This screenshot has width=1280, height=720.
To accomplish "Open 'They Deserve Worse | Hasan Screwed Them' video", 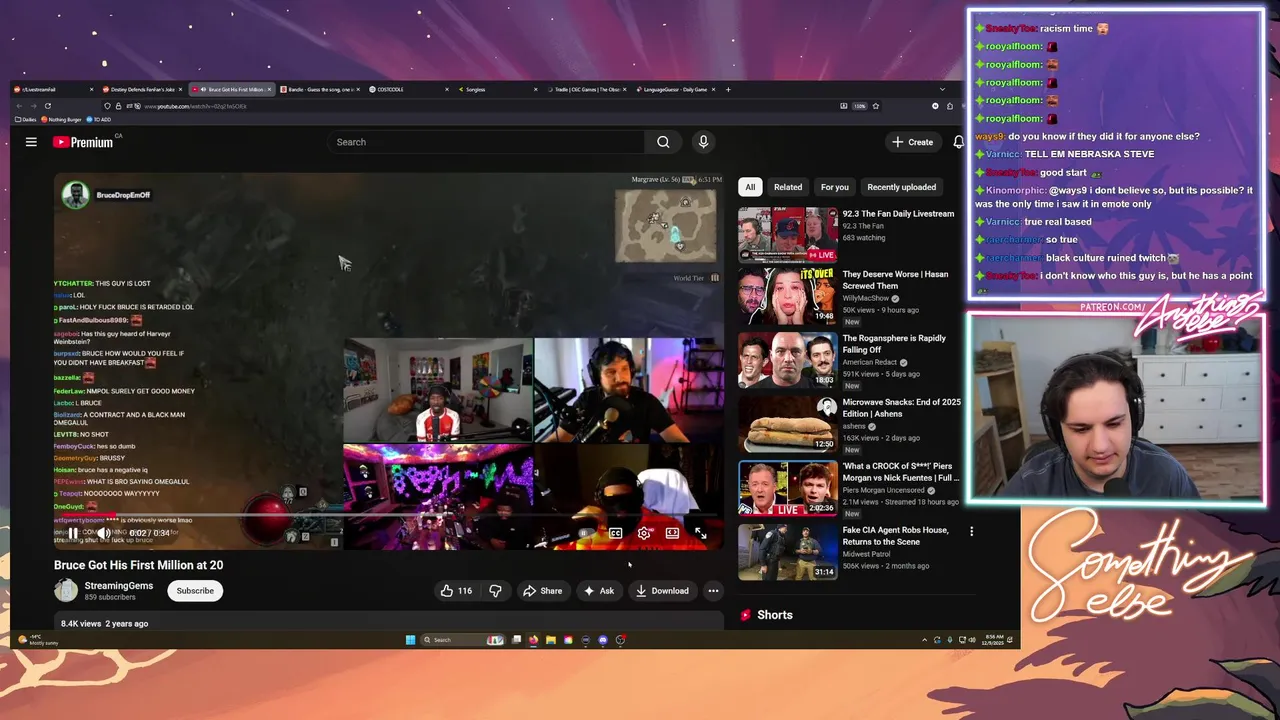I will tap(895, 280).
